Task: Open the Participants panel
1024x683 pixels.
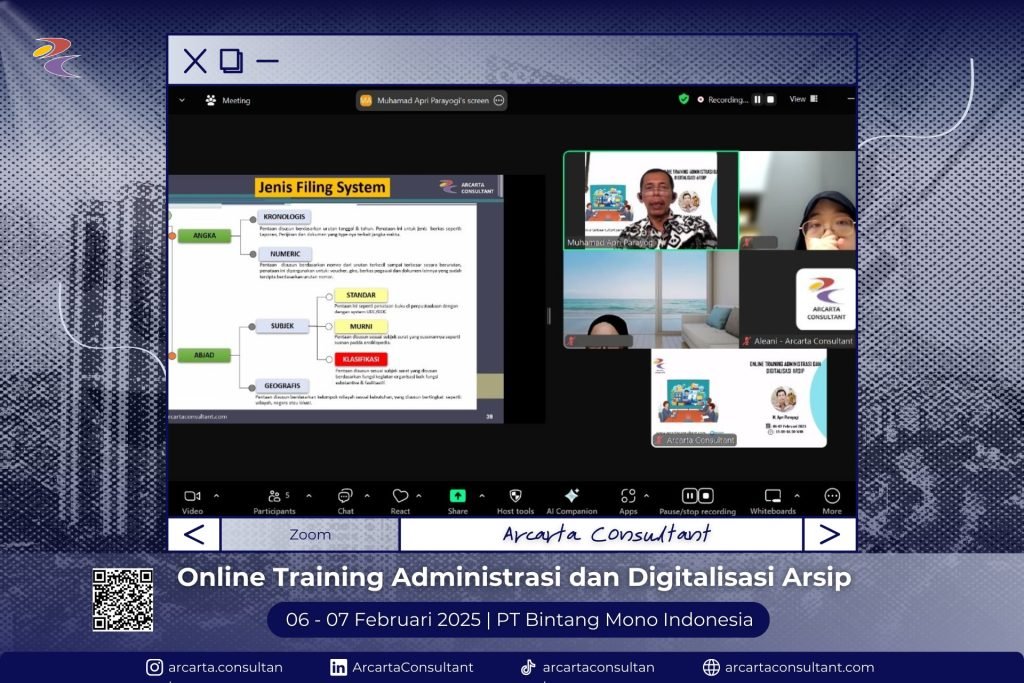Action: tap(275, 496)
